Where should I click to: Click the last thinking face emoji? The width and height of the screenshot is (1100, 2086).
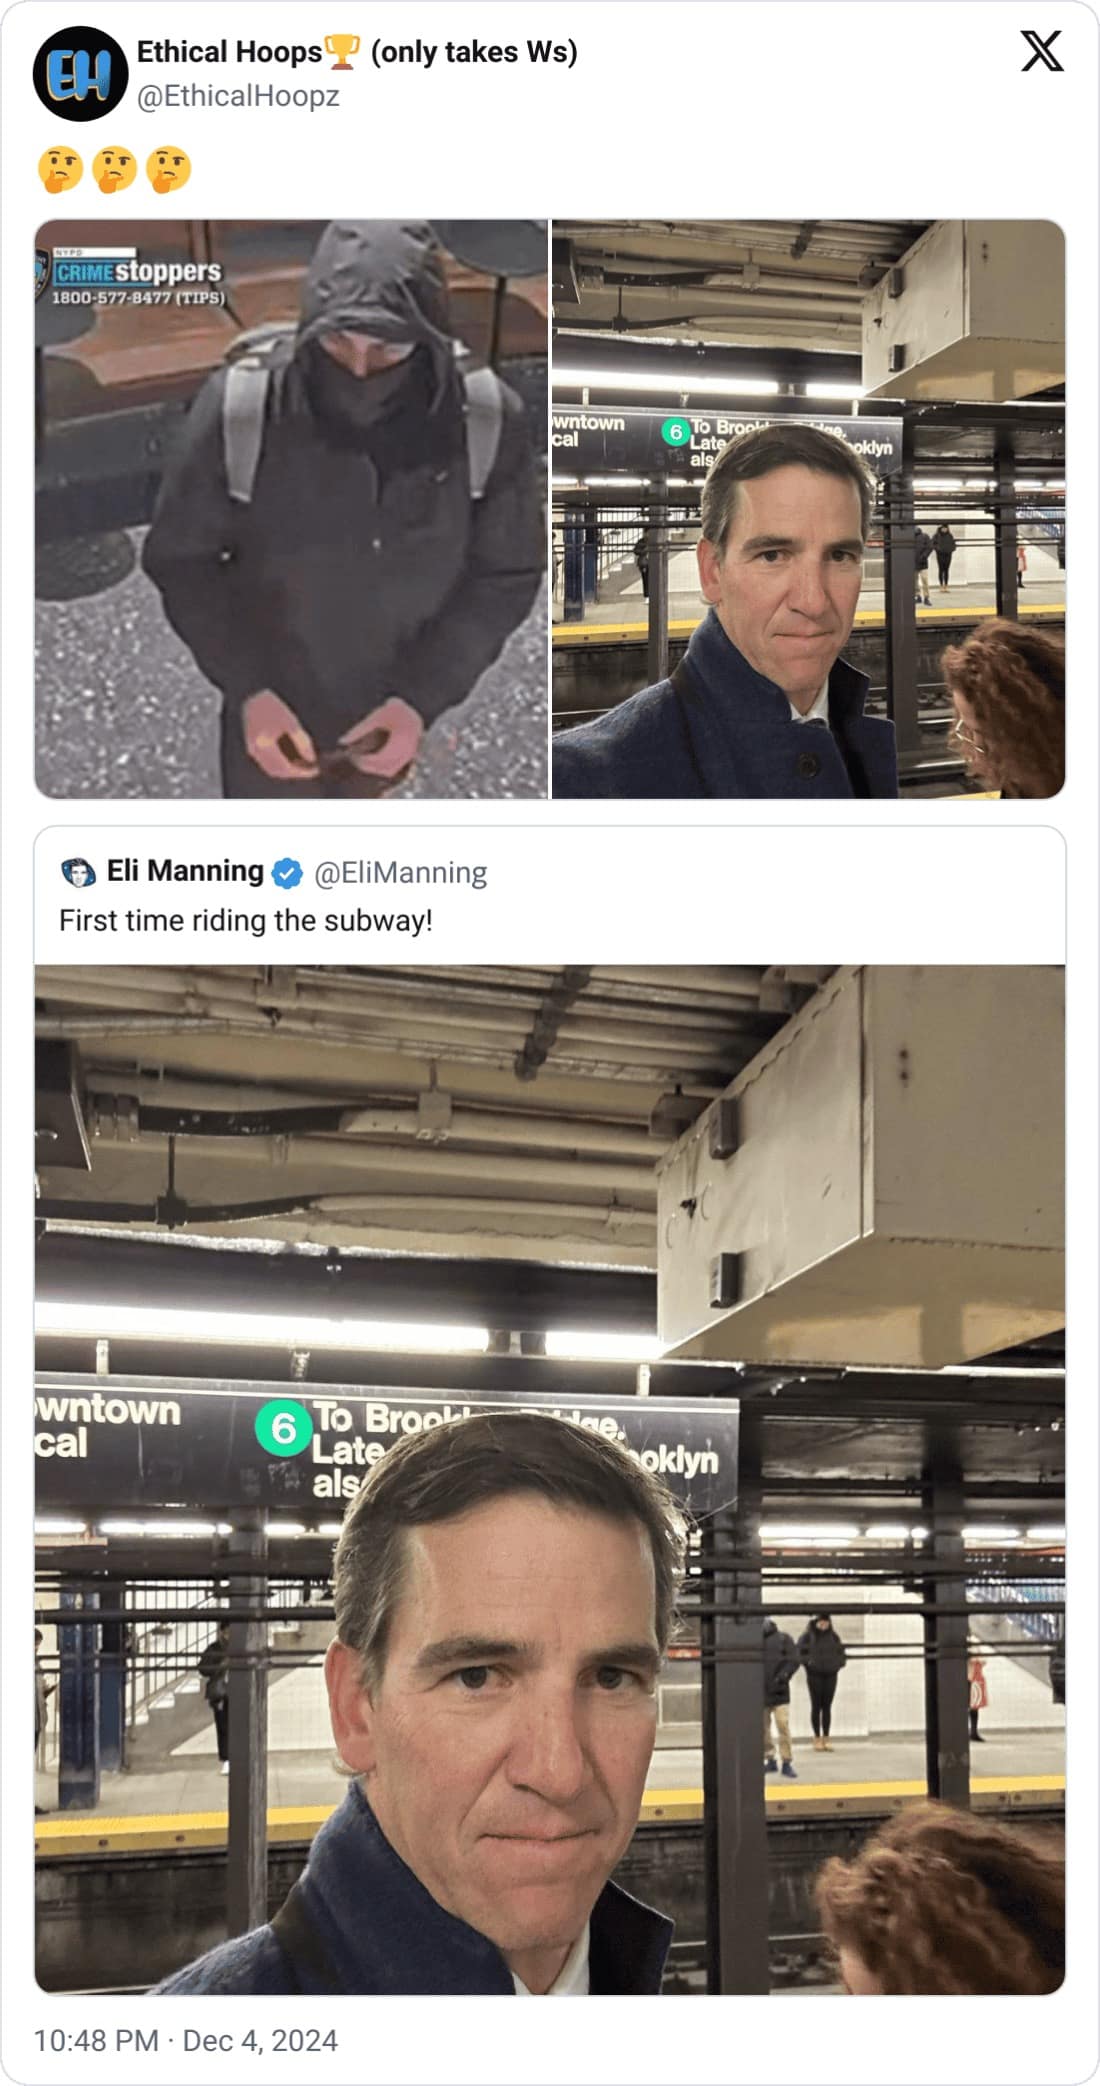[x=168, y=169]
